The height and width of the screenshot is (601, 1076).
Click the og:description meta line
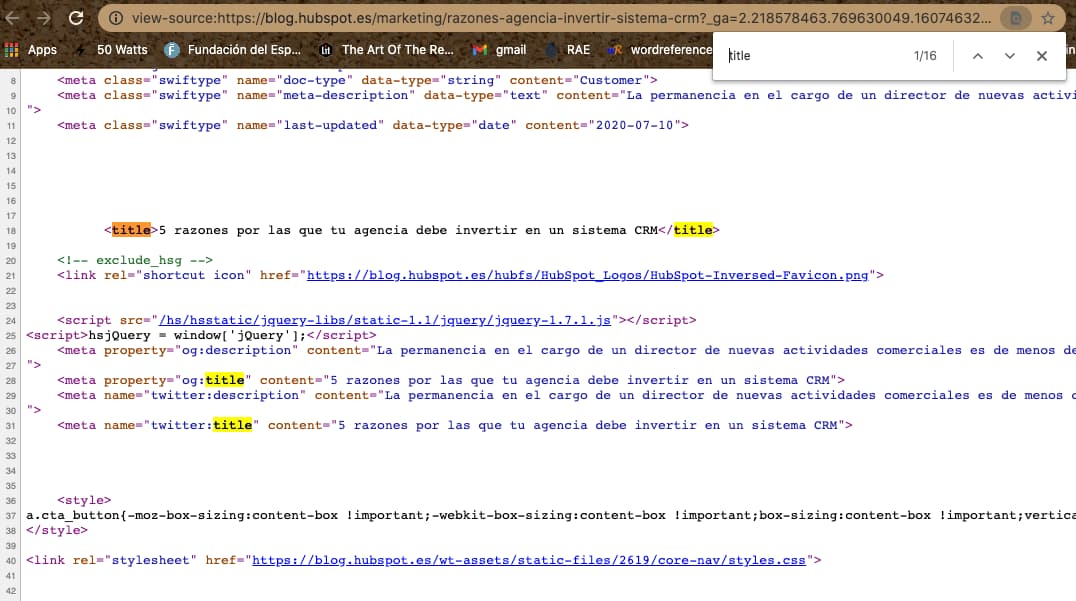tap(566, 351)
